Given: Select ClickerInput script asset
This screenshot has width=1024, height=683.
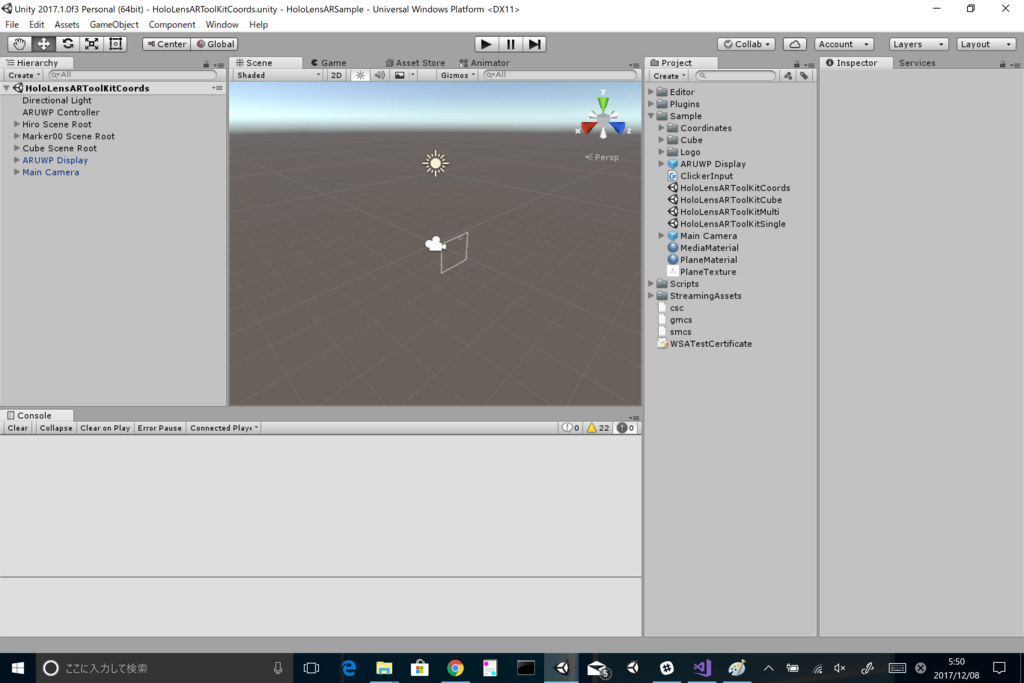Looking at the screenshot, I should click(706, 176).
